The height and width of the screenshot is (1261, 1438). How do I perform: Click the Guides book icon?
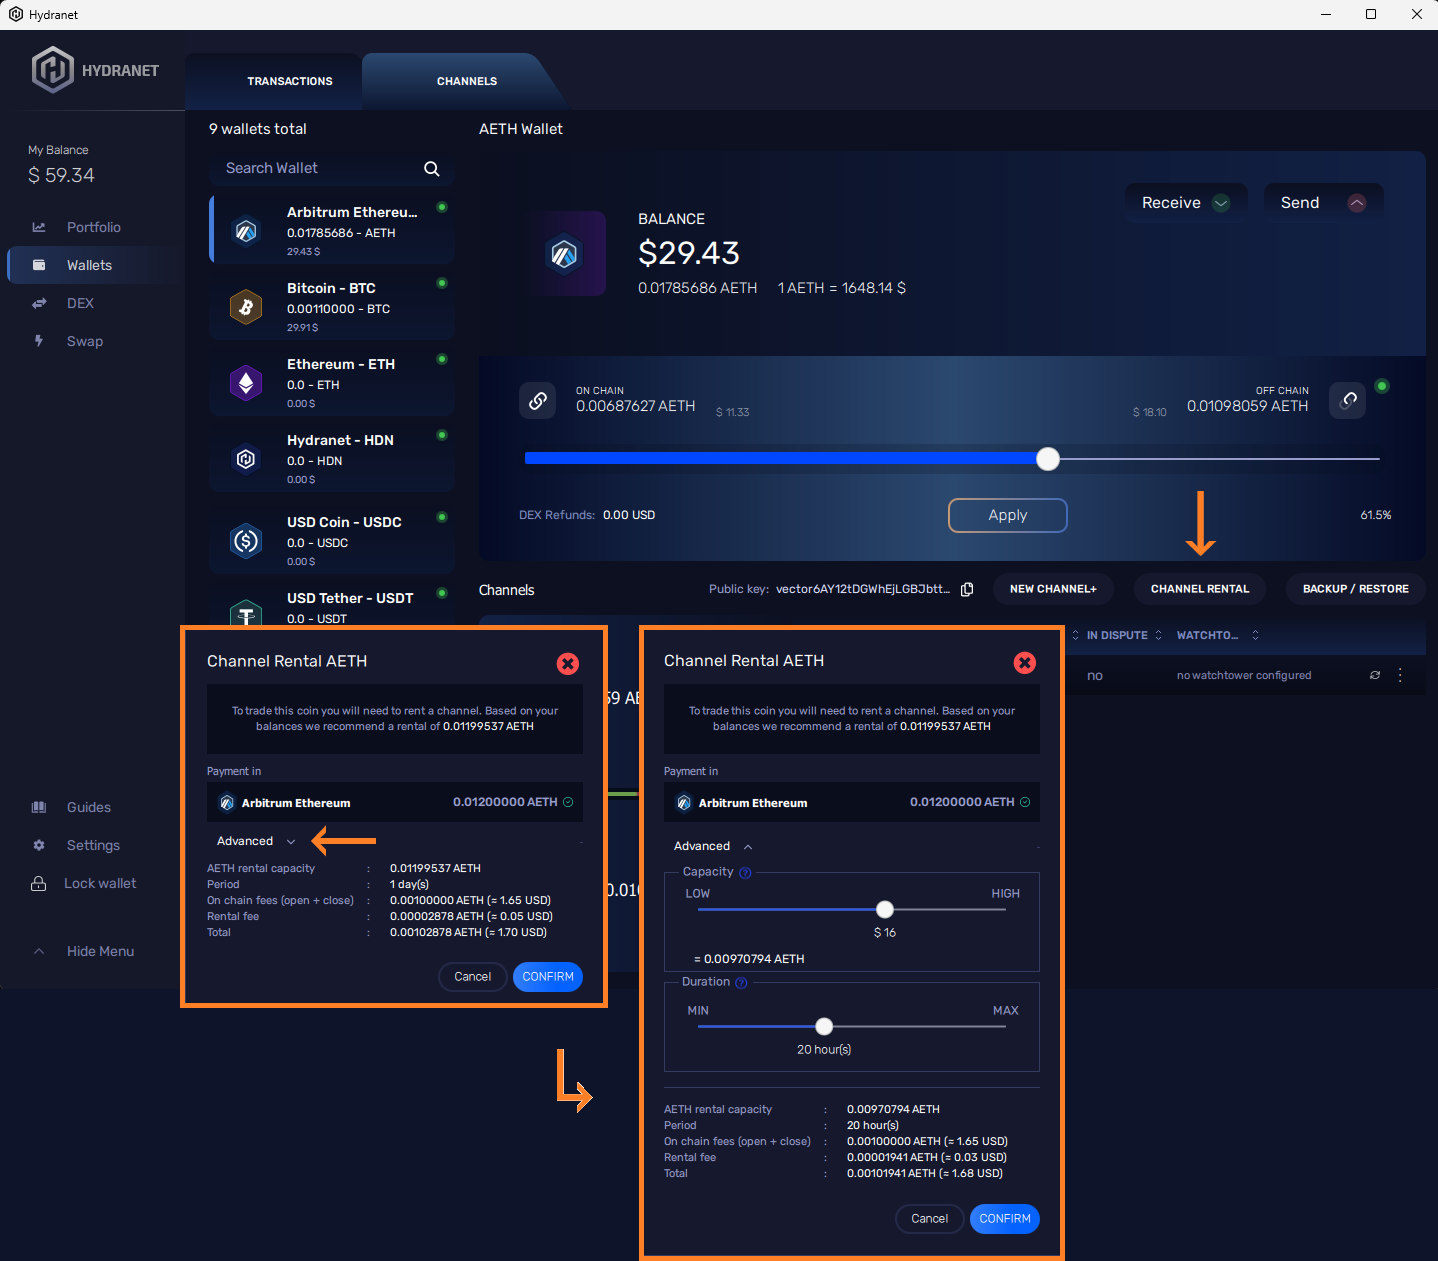(39, 807)
